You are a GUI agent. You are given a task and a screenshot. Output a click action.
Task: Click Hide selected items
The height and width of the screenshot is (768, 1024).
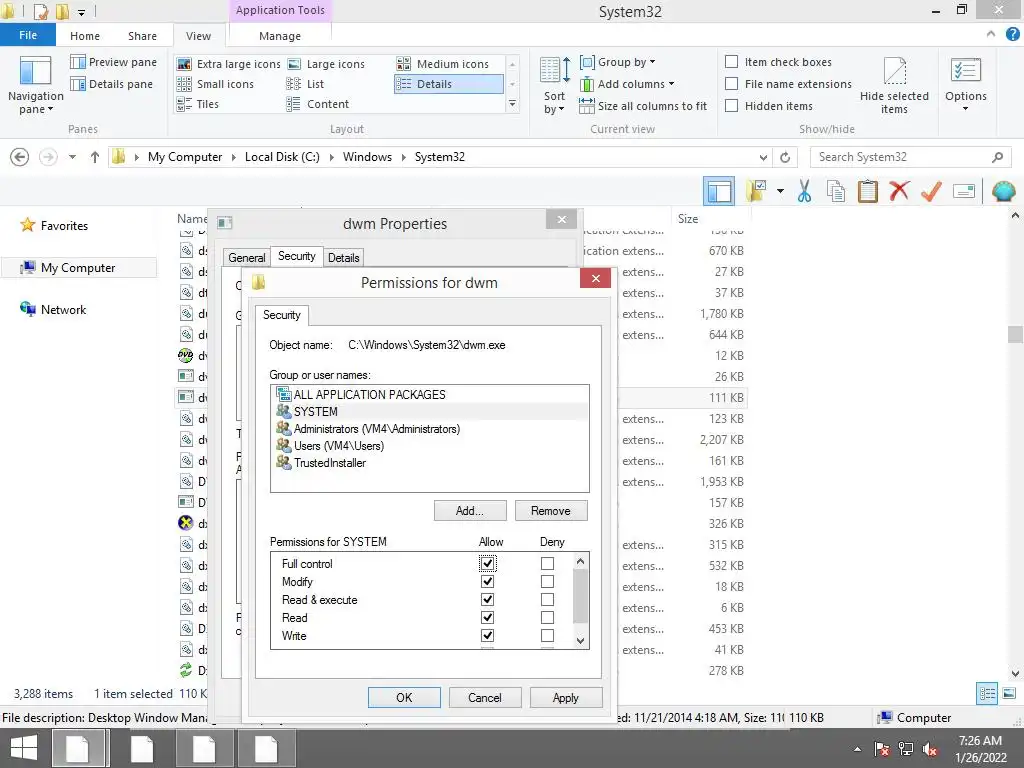pyautogui.click(x=894, y=86)
